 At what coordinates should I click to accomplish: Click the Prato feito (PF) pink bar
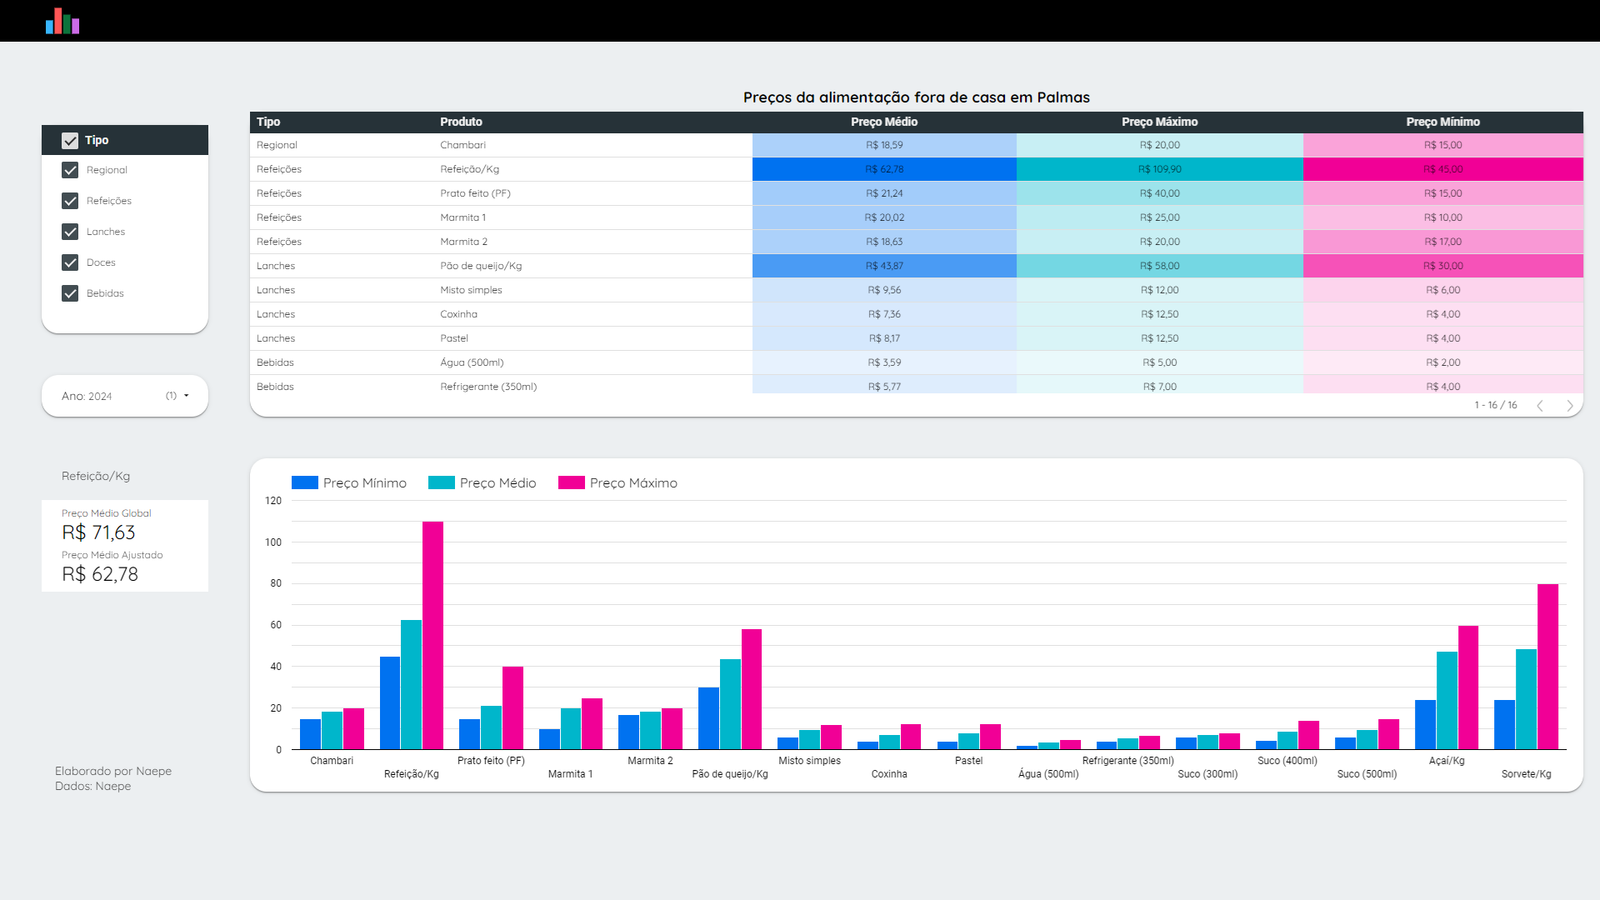coord(513,708)
